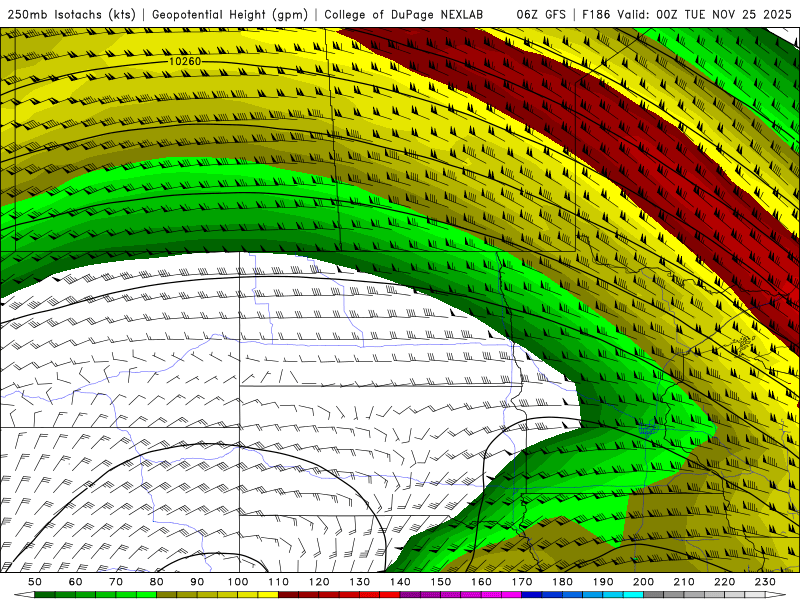Click the 'Geopotential Height (gpm)' title text
This screenshot has width=800, height=600.
point(230,15)
